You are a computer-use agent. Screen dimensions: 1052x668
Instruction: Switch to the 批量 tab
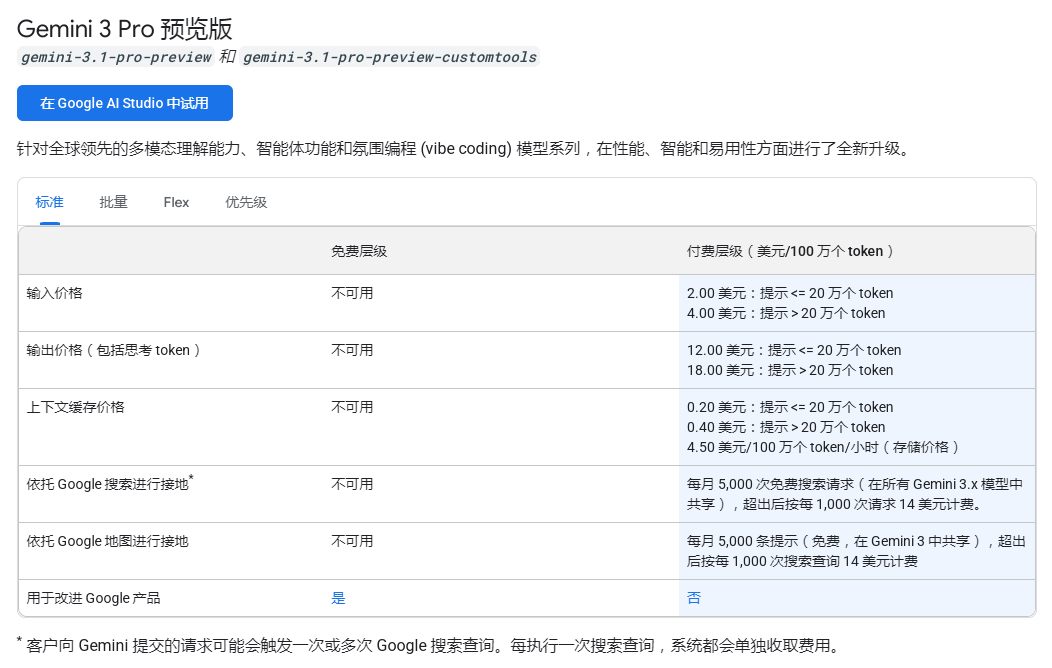coord(113,202)
